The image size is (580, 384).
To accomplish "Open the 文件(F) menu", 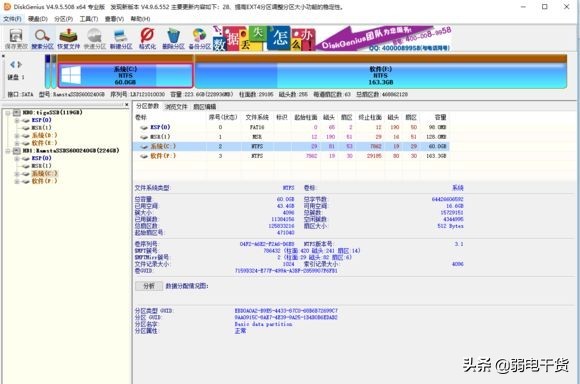I will coord(12,18).
